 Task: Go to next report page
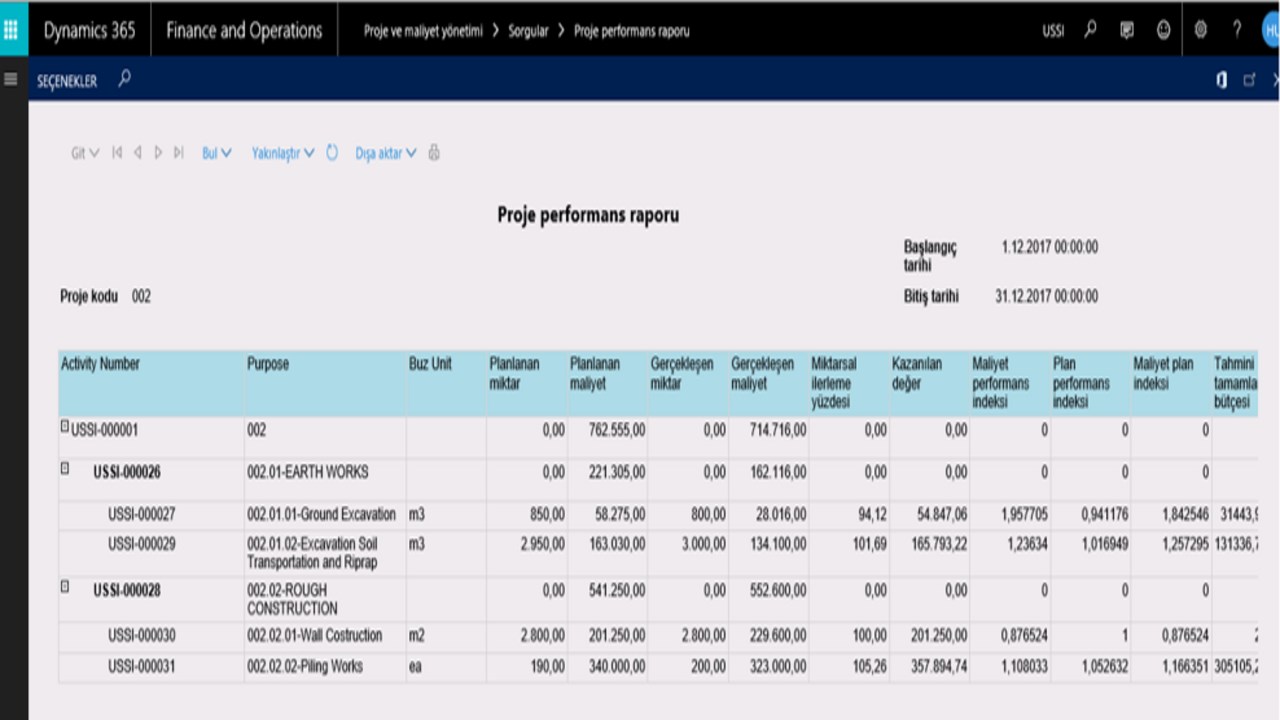click(x=158, y=153)
